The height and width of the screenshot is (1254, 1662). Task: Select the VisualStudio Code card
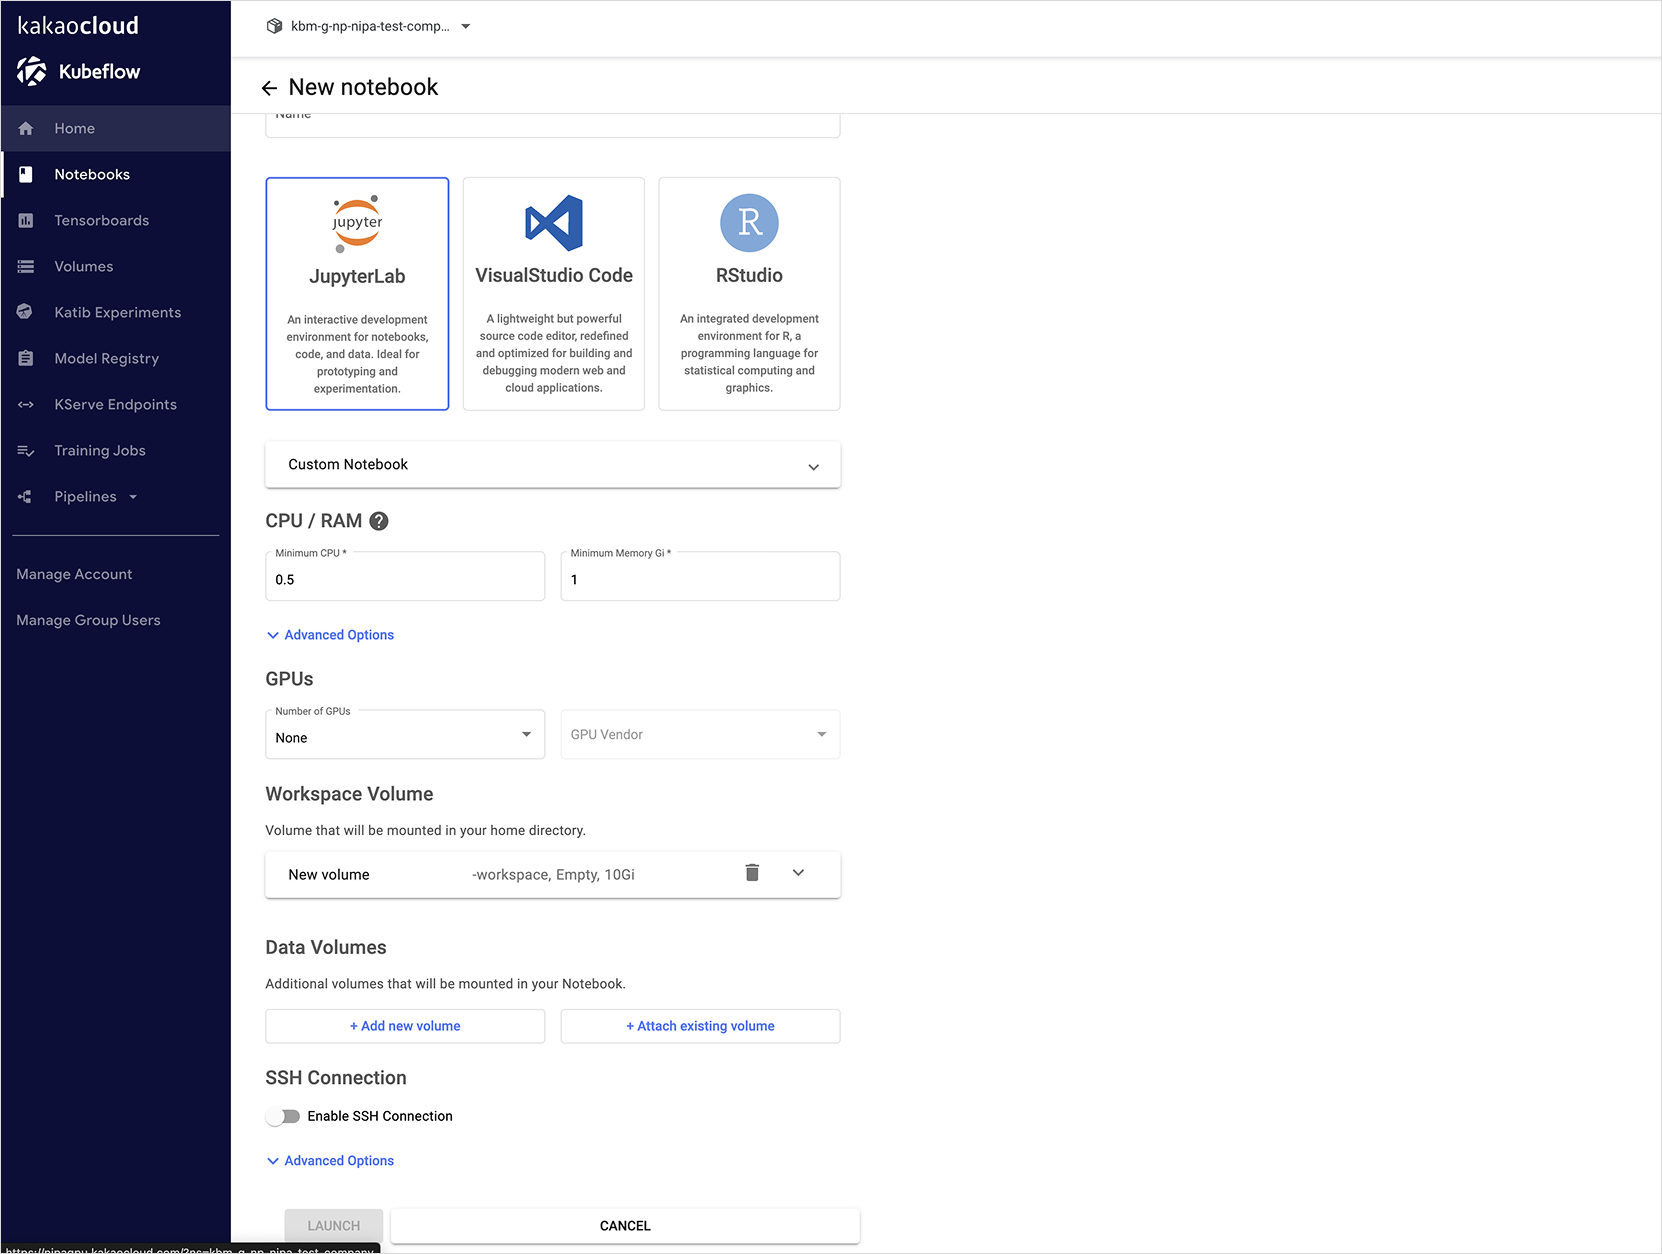[x=554, y=294]
